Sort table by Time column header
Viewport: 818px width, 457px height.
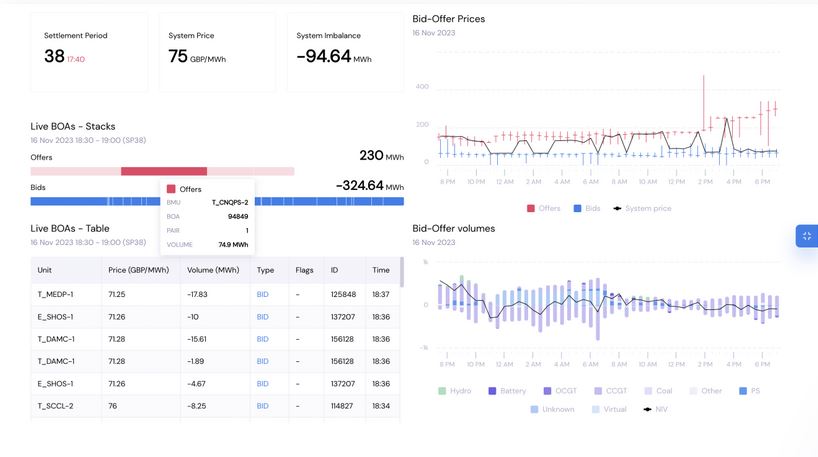[381, 270]
